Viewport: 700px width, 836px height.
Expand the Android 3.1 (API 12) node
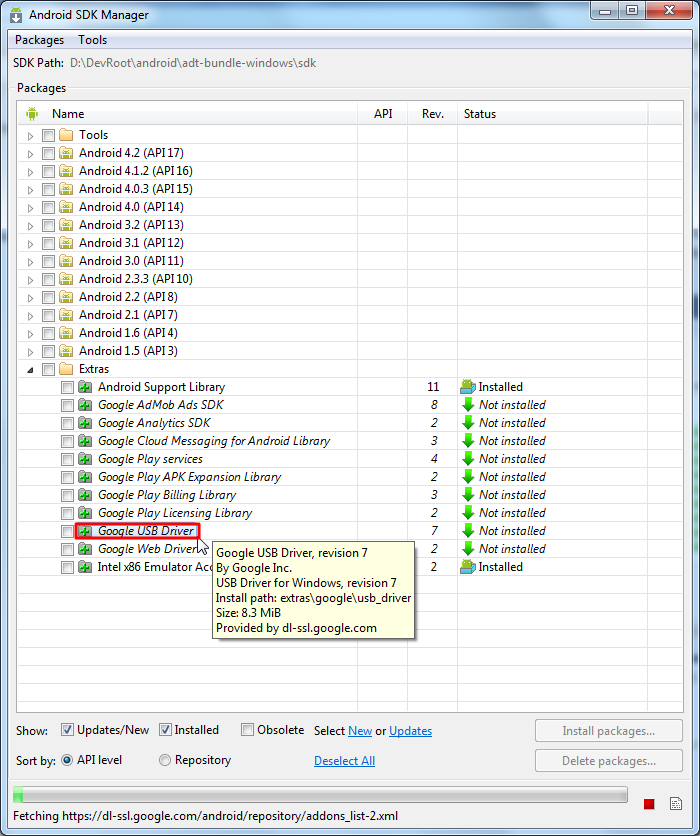(x=30, y=244)
